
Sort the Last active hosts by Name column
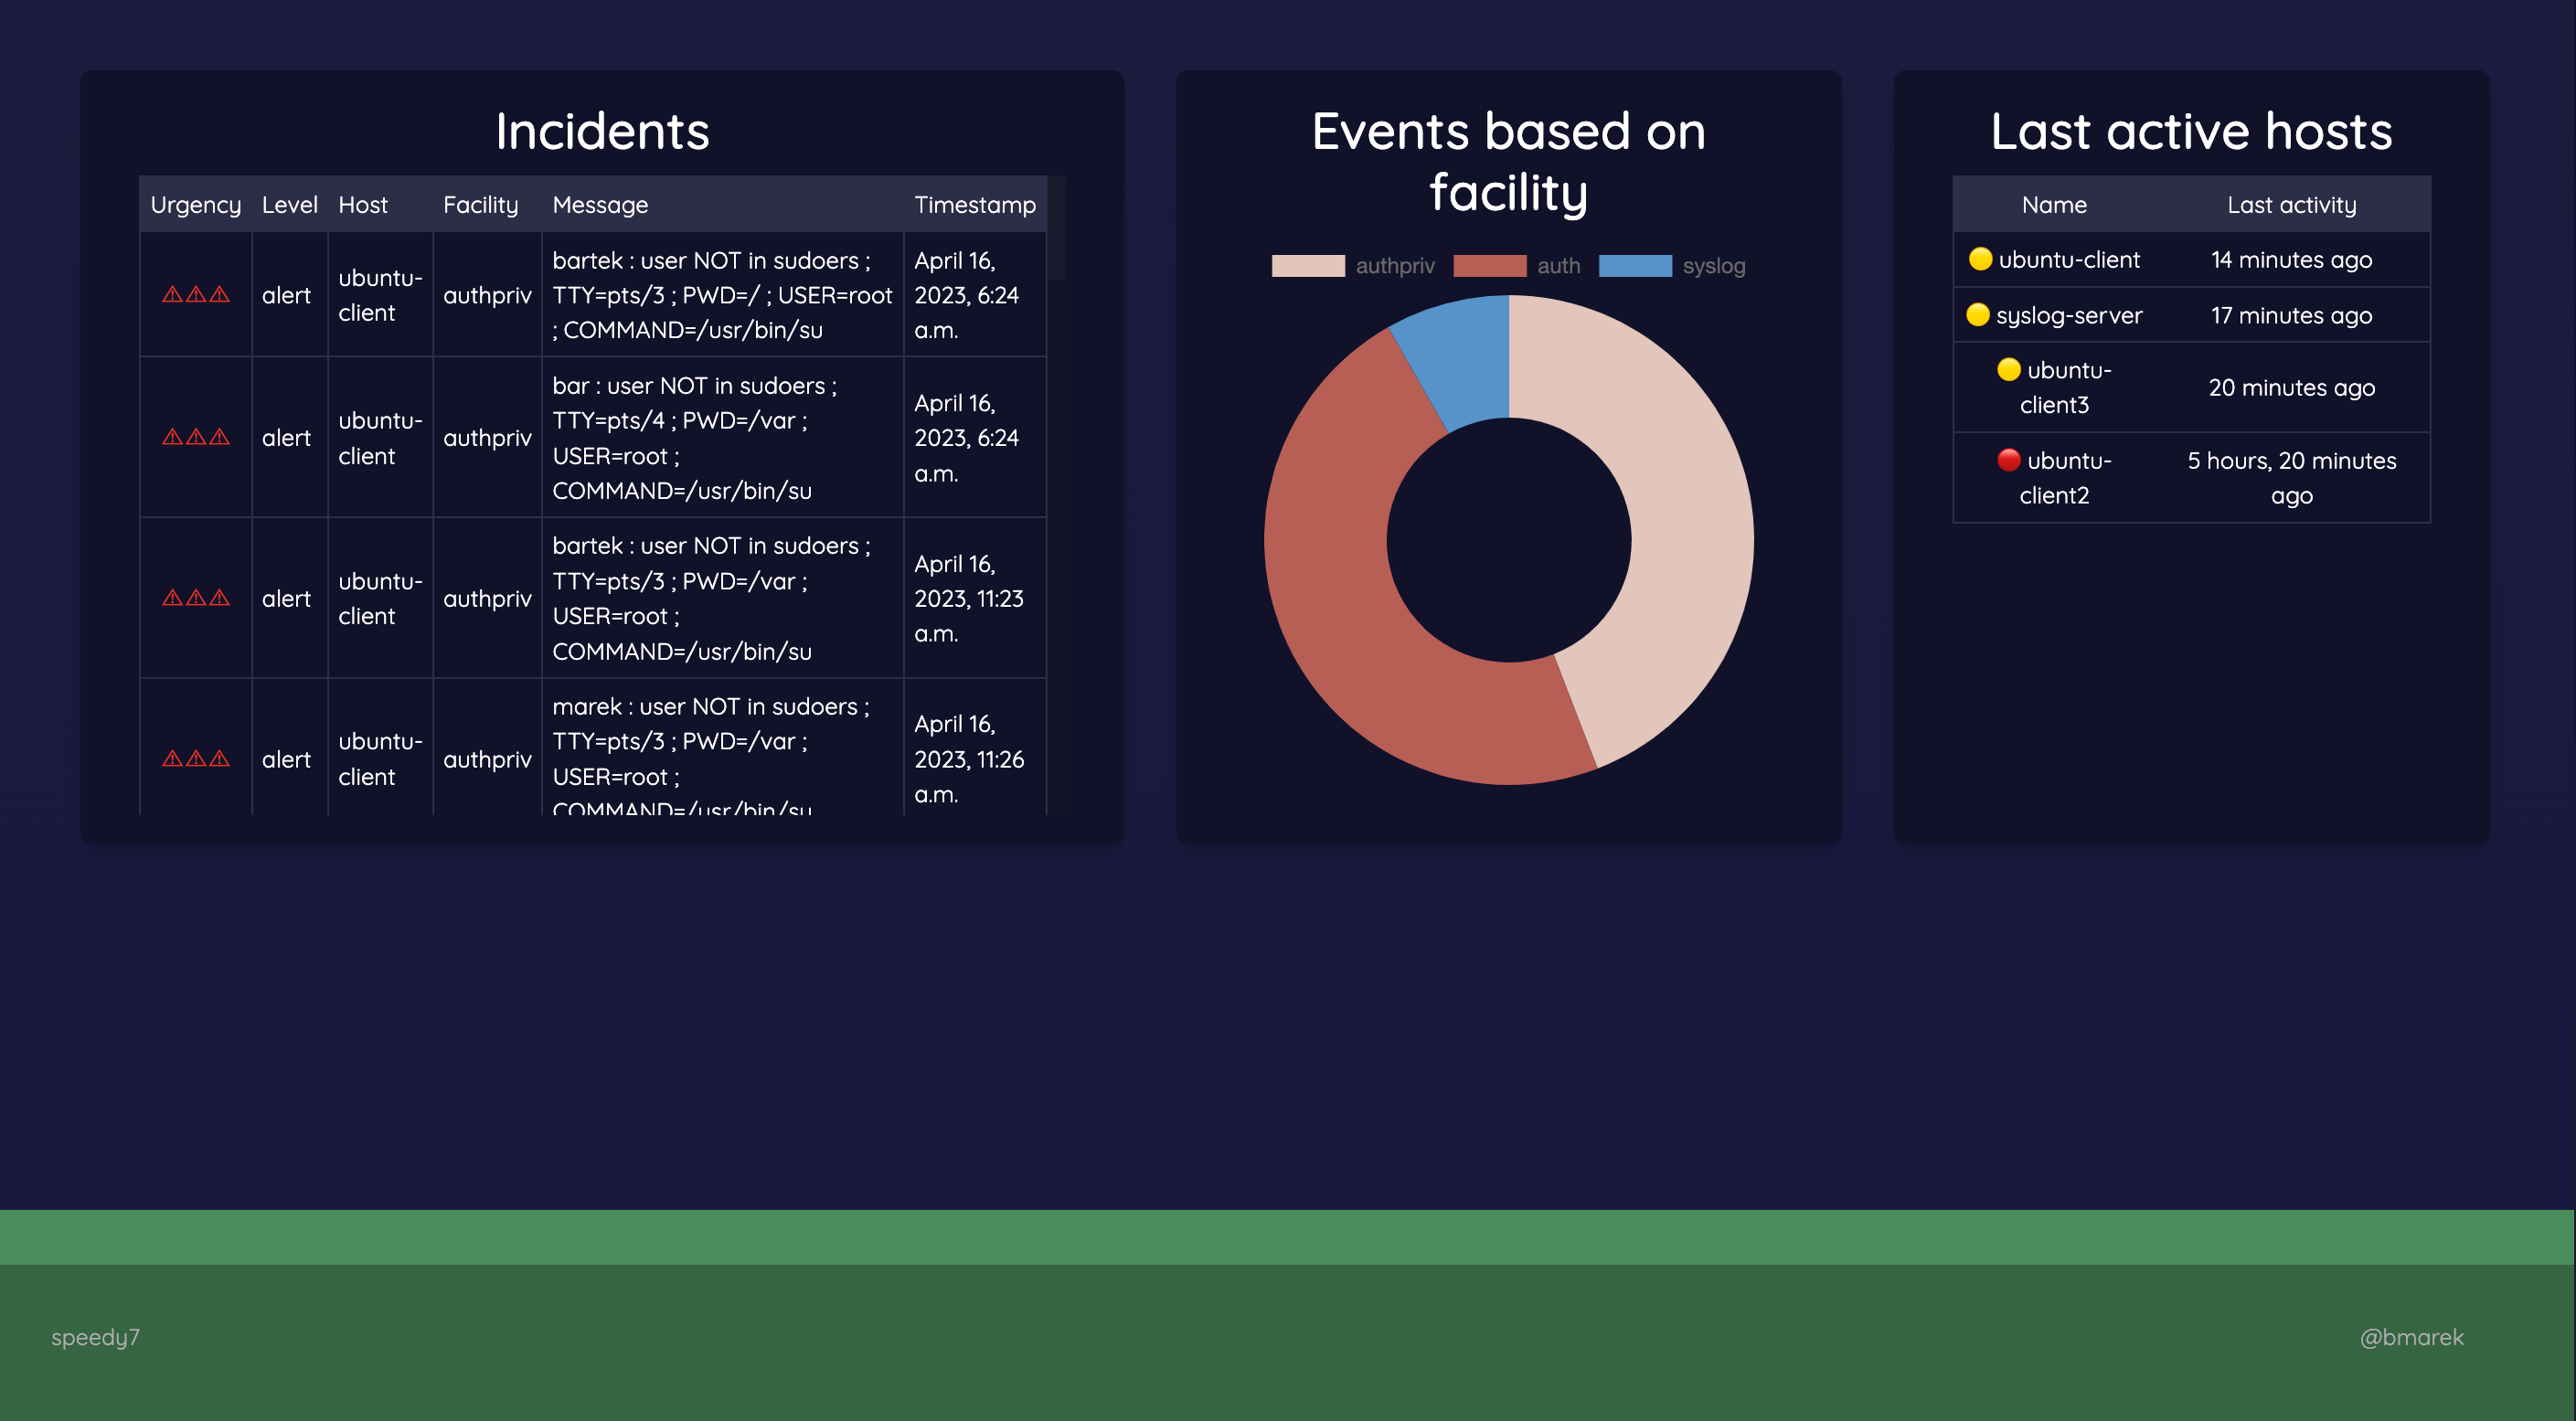(x=2053, y=204)
